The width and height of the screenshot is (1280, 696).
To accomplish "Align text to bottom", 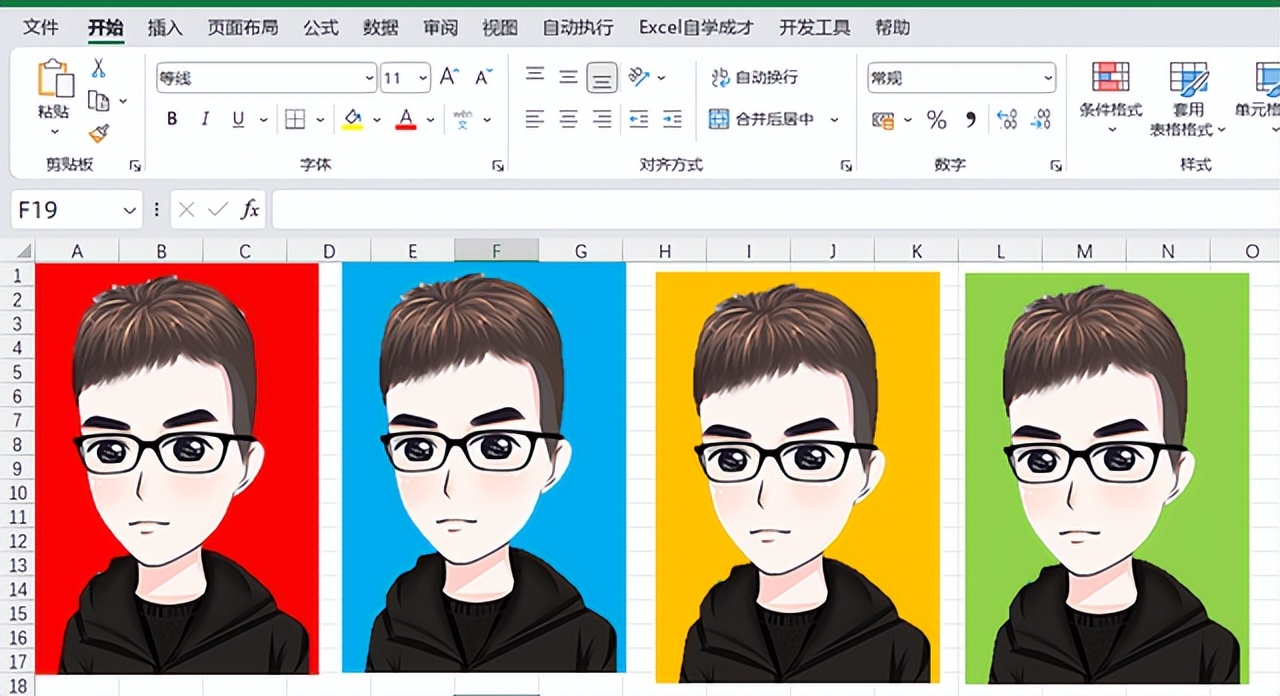I will pos(602,77).
